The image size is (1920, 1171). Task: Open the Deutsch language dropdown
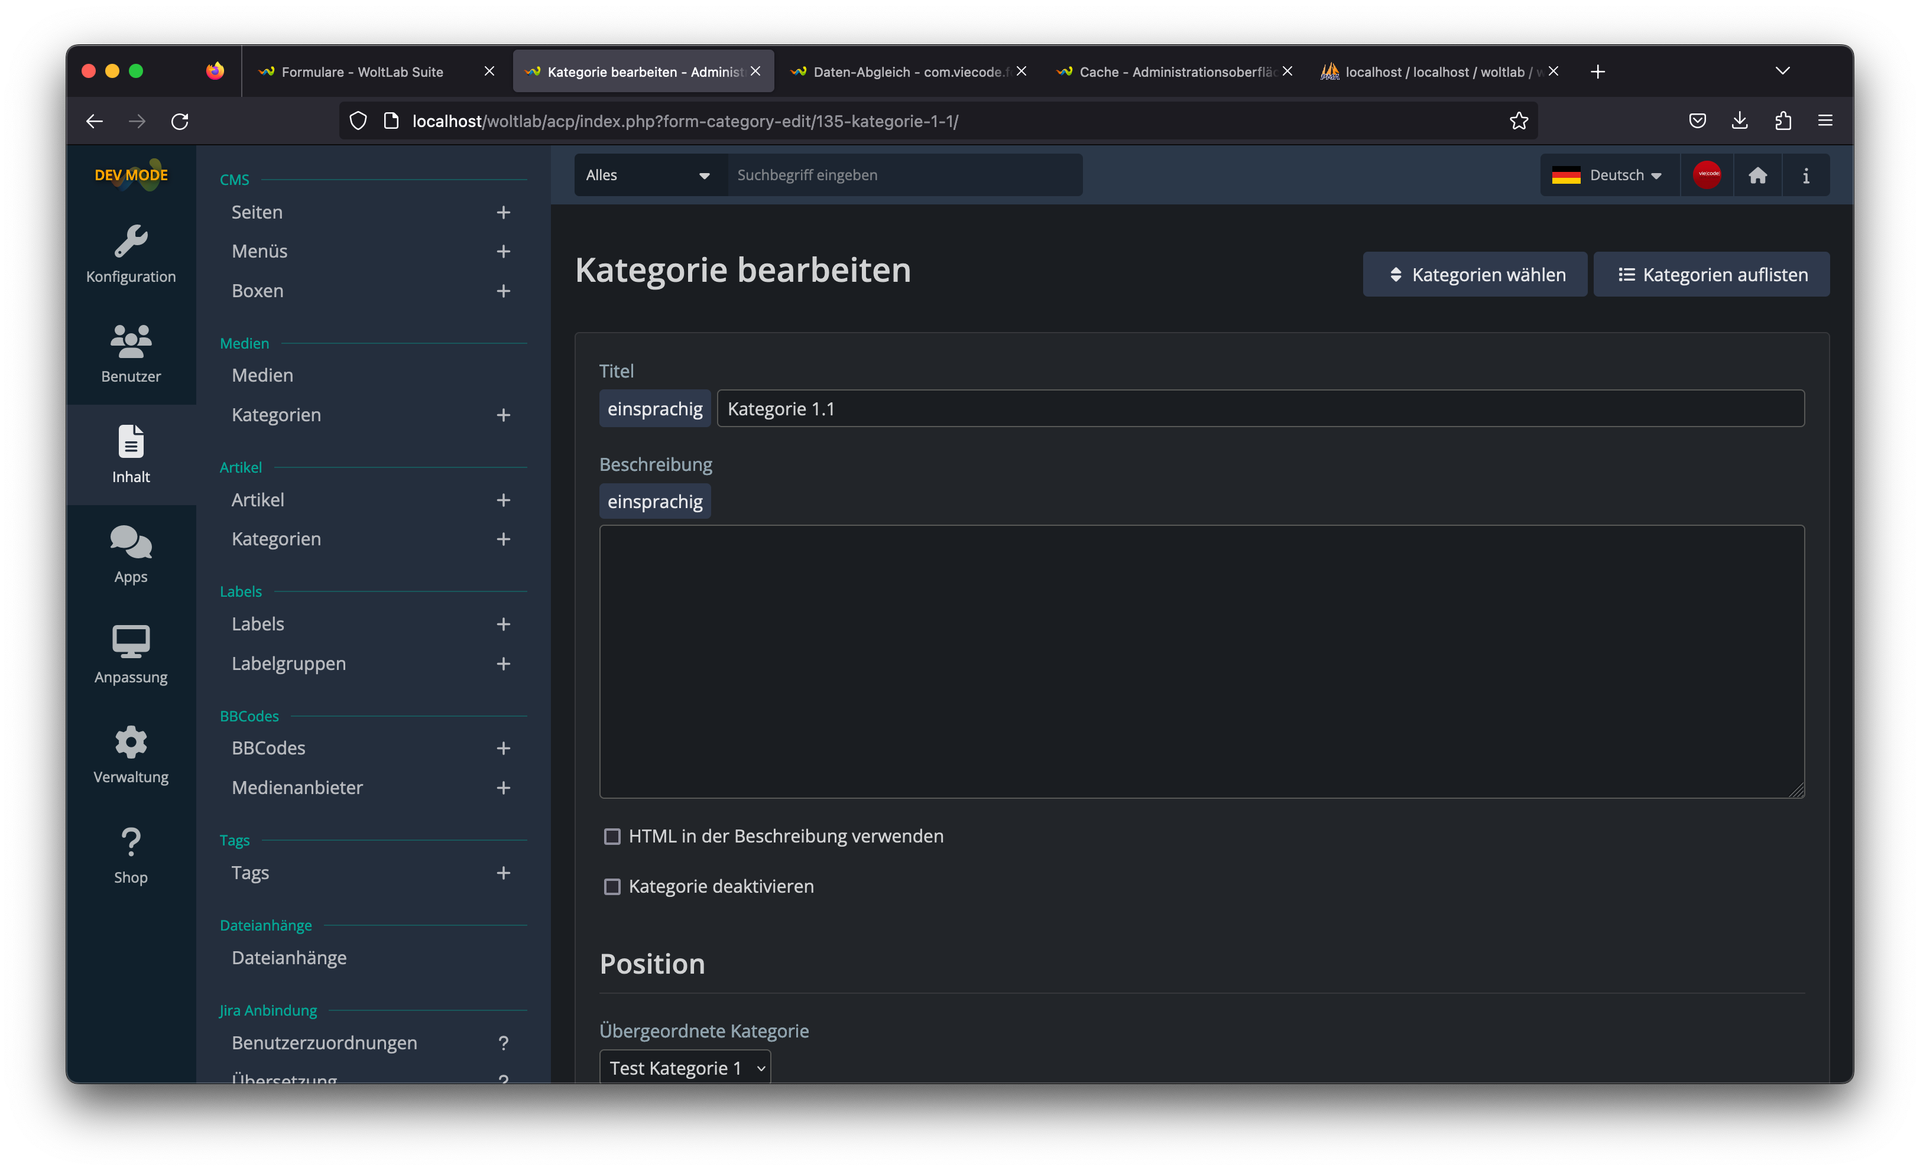coord(1609,175)
